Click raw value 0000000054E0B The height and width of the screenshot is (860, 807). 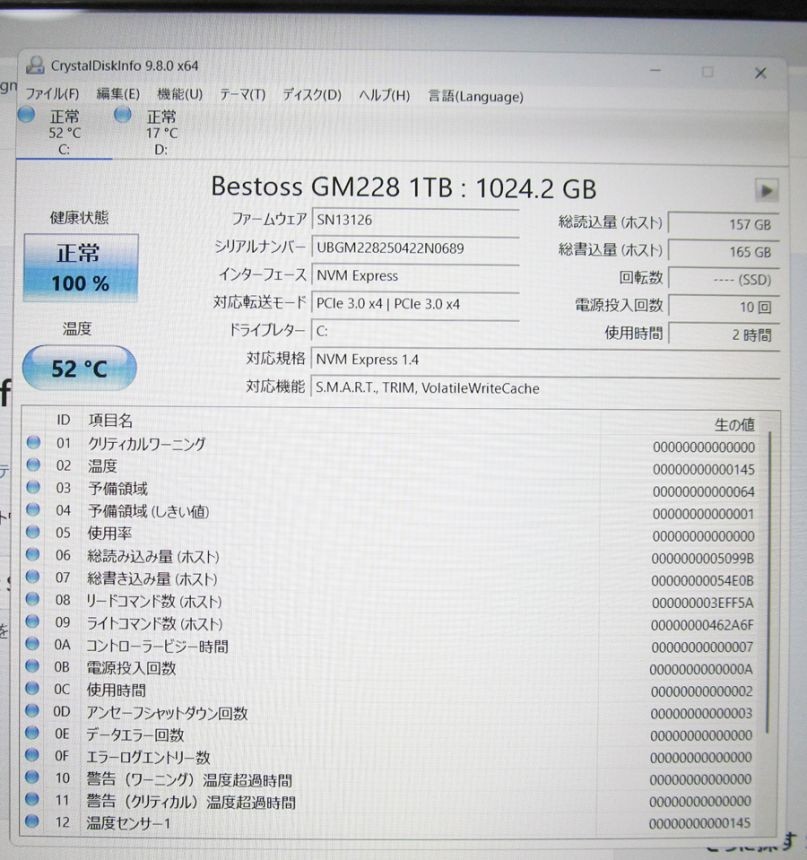tap(702, 581)
